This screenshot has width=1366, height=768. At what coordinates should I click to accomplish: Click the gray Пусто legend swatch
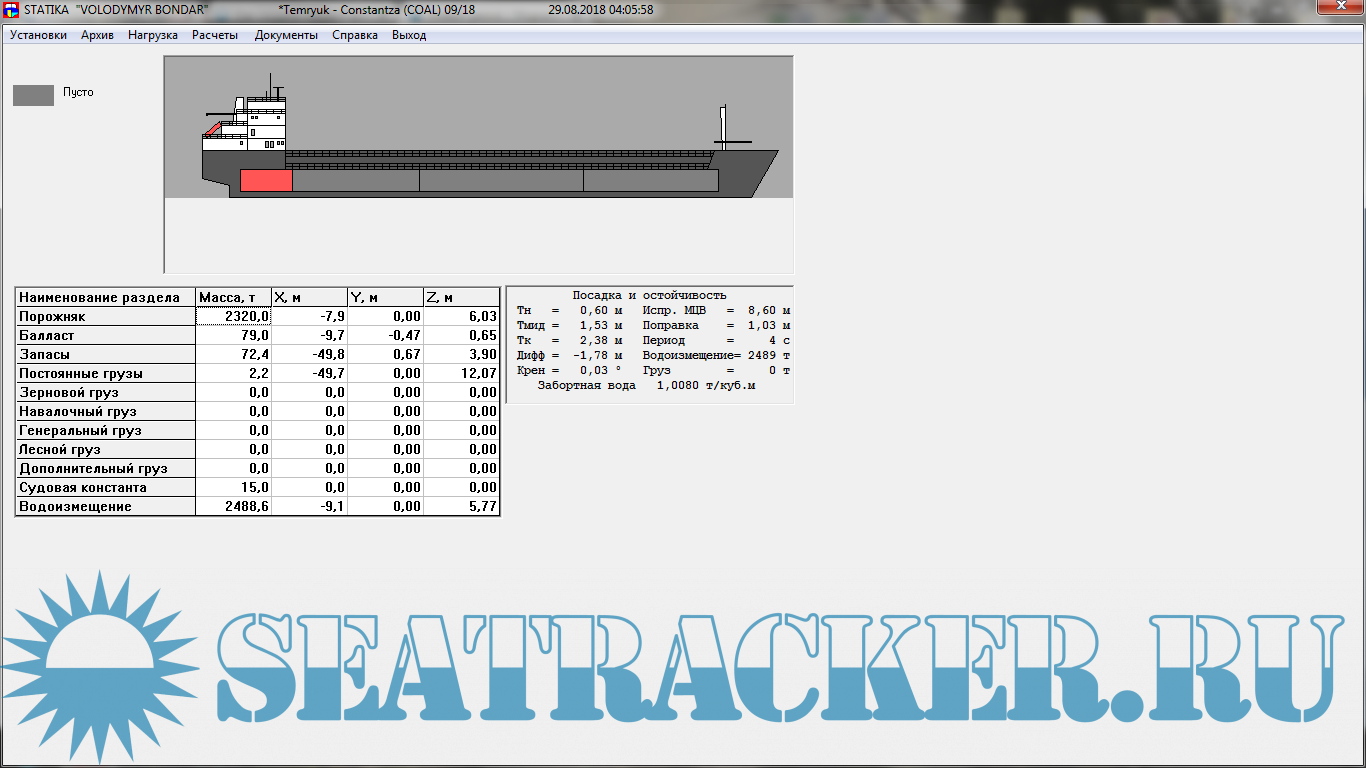point(33,95)
